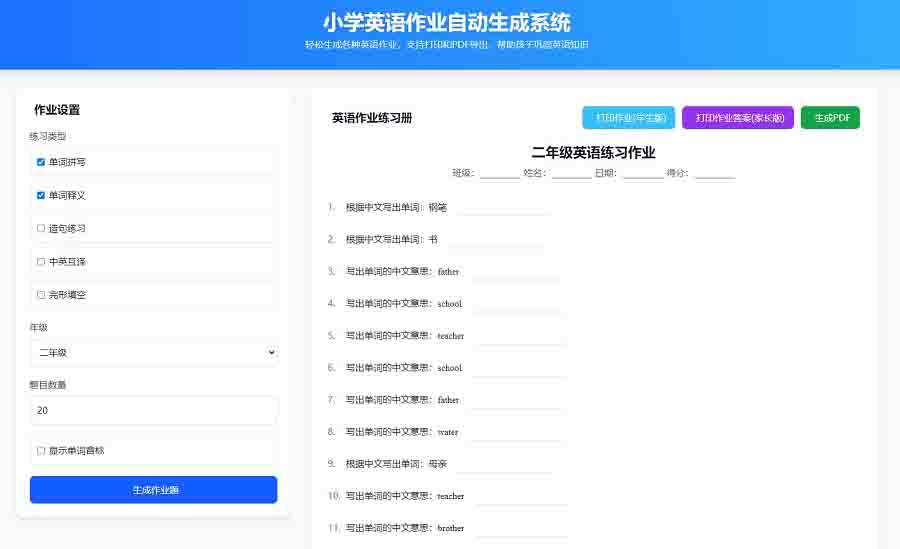Click the 班级 blank on the worksheet
Screen dimensions: 900x549
coord(499,174)
